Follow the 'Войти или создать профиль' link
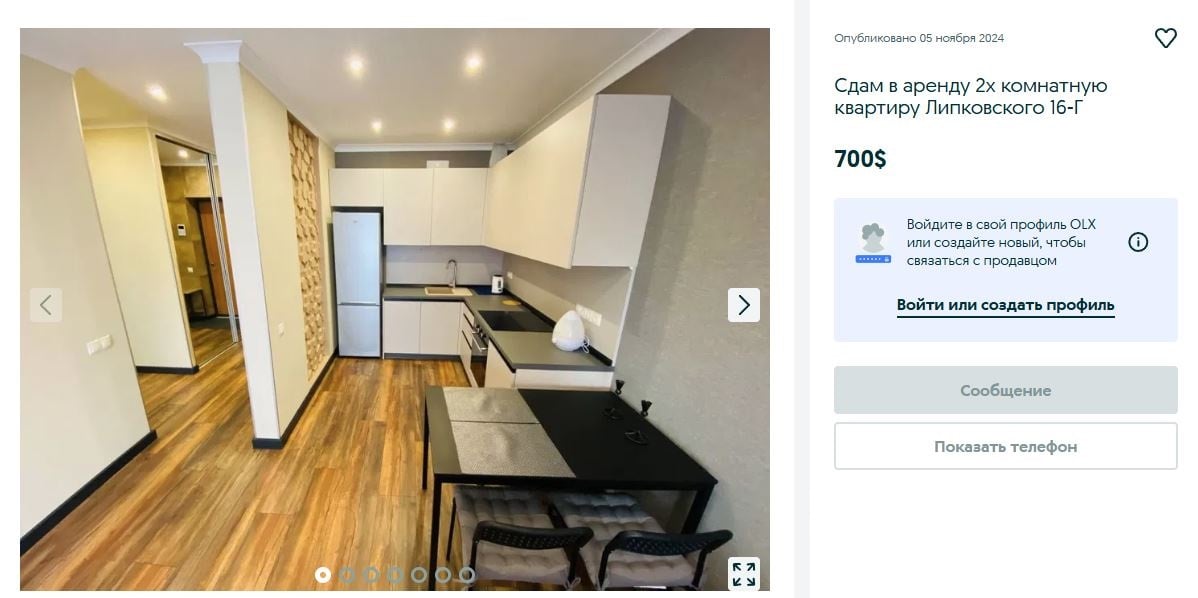The width and height of the screenshot is (1198, 598). tap(1005, 305)
